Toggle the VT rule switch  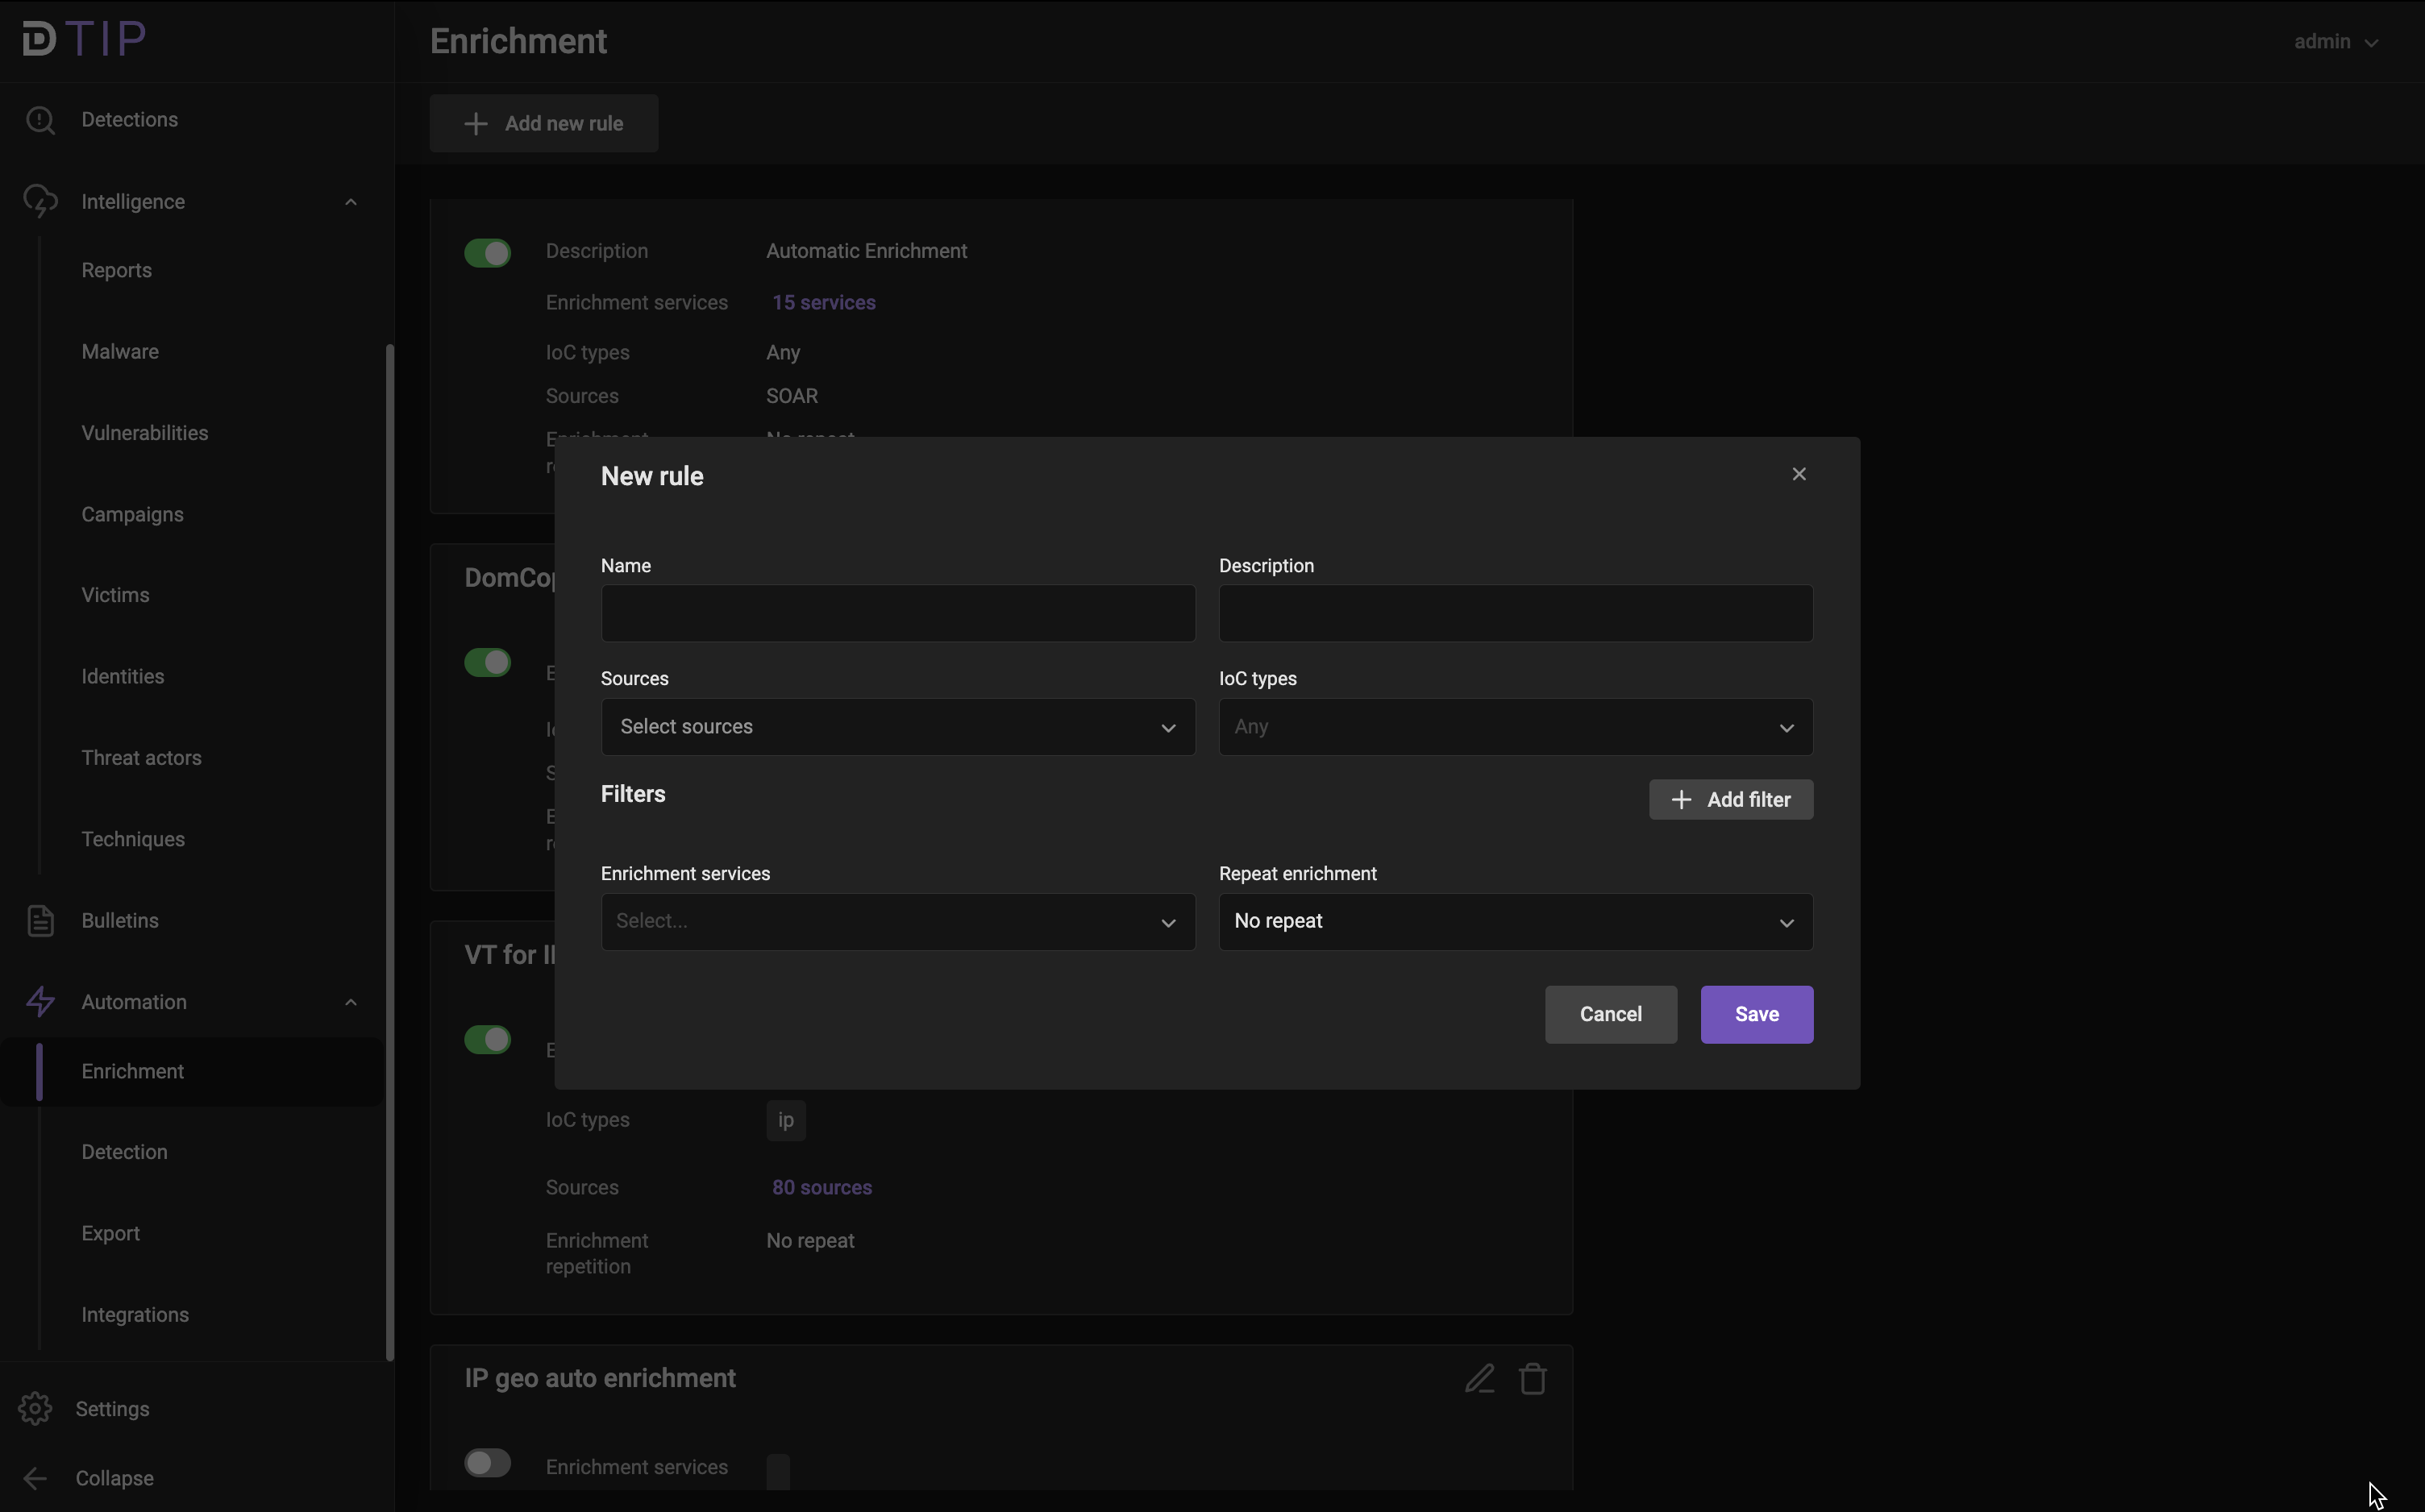487,1040
